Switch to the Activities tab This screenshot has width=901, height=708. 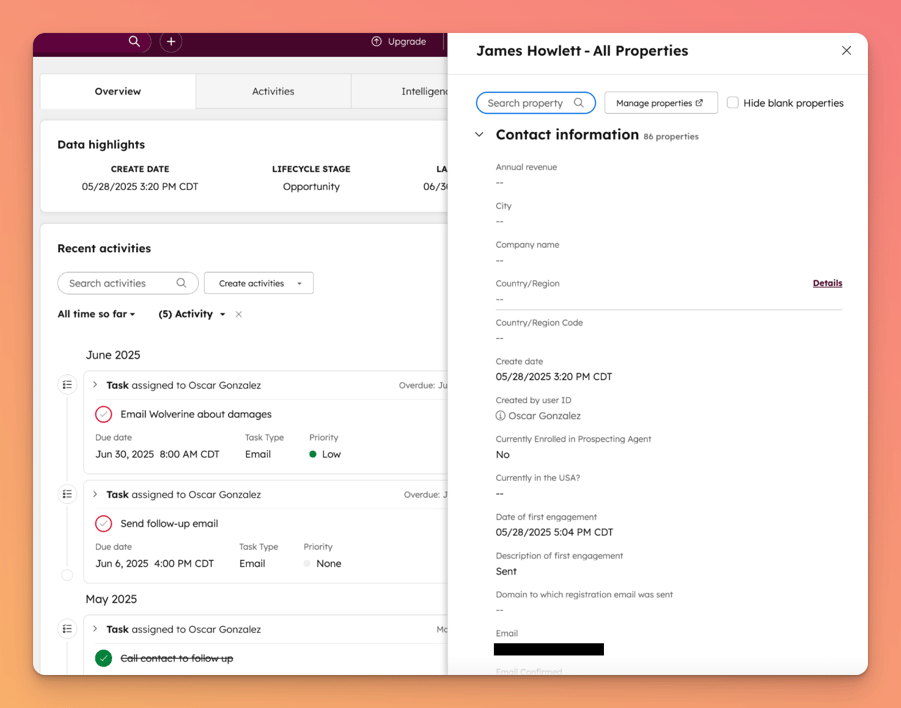273,91
